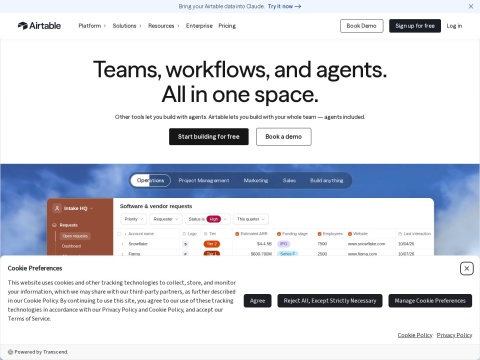Select Open requests in sidebar
This screenshot has height=360, width=480.
pos(75,236)
